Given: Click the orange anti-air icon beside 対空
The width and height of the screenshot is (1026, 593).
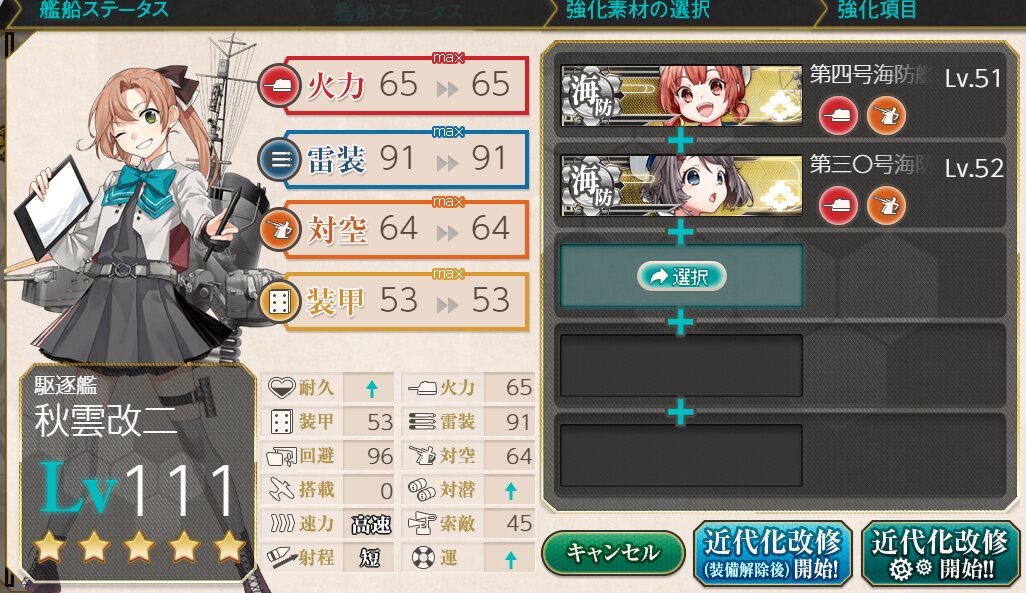Looking at the screenshot, I should [279, 230].
